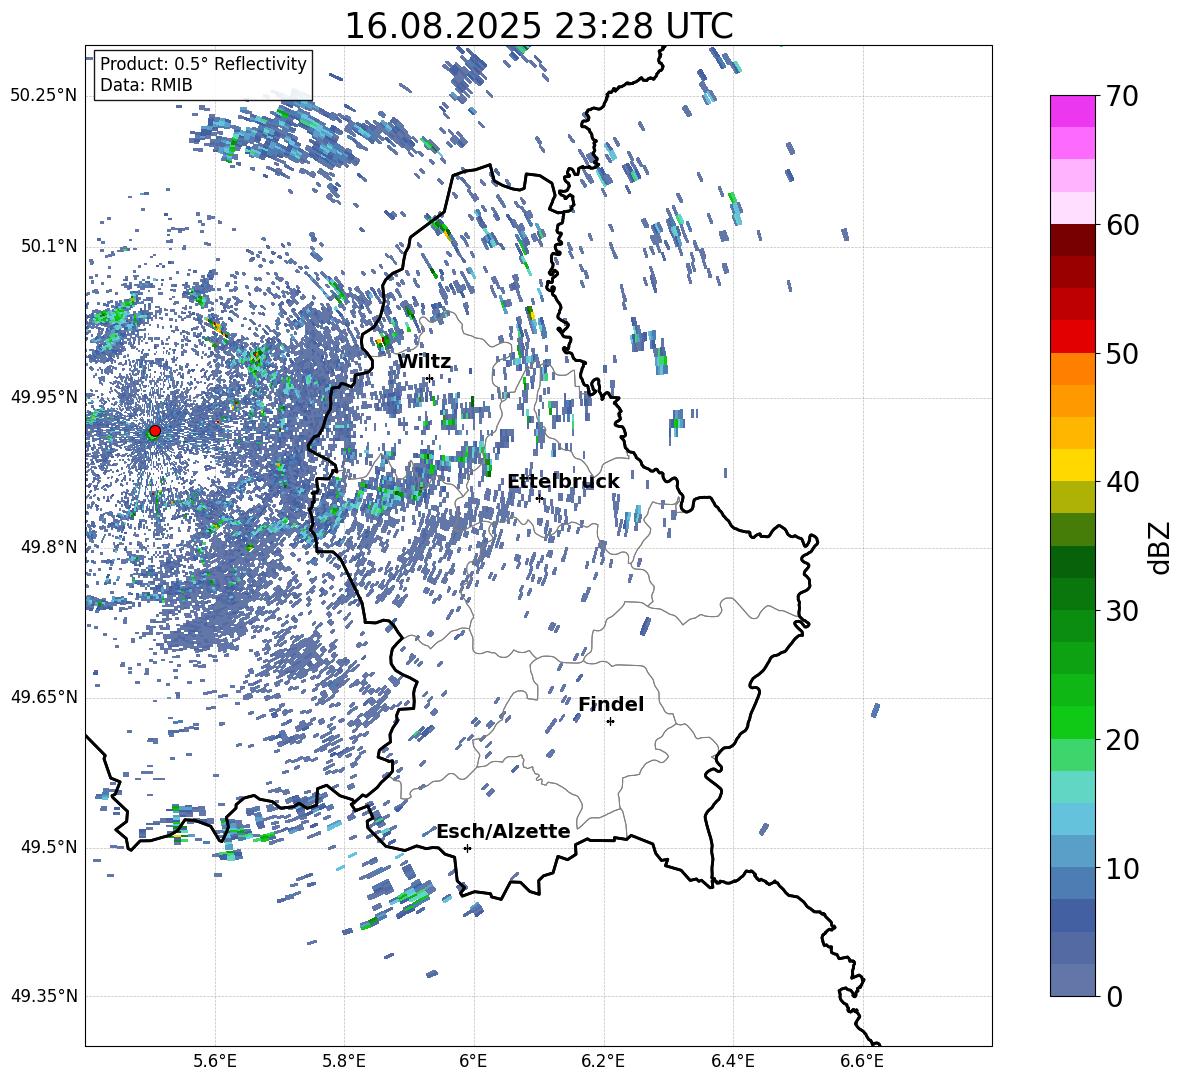Click the lowest blue-grey colorbar segment
1184x1081 pixels.
[x=1072, y=980]
